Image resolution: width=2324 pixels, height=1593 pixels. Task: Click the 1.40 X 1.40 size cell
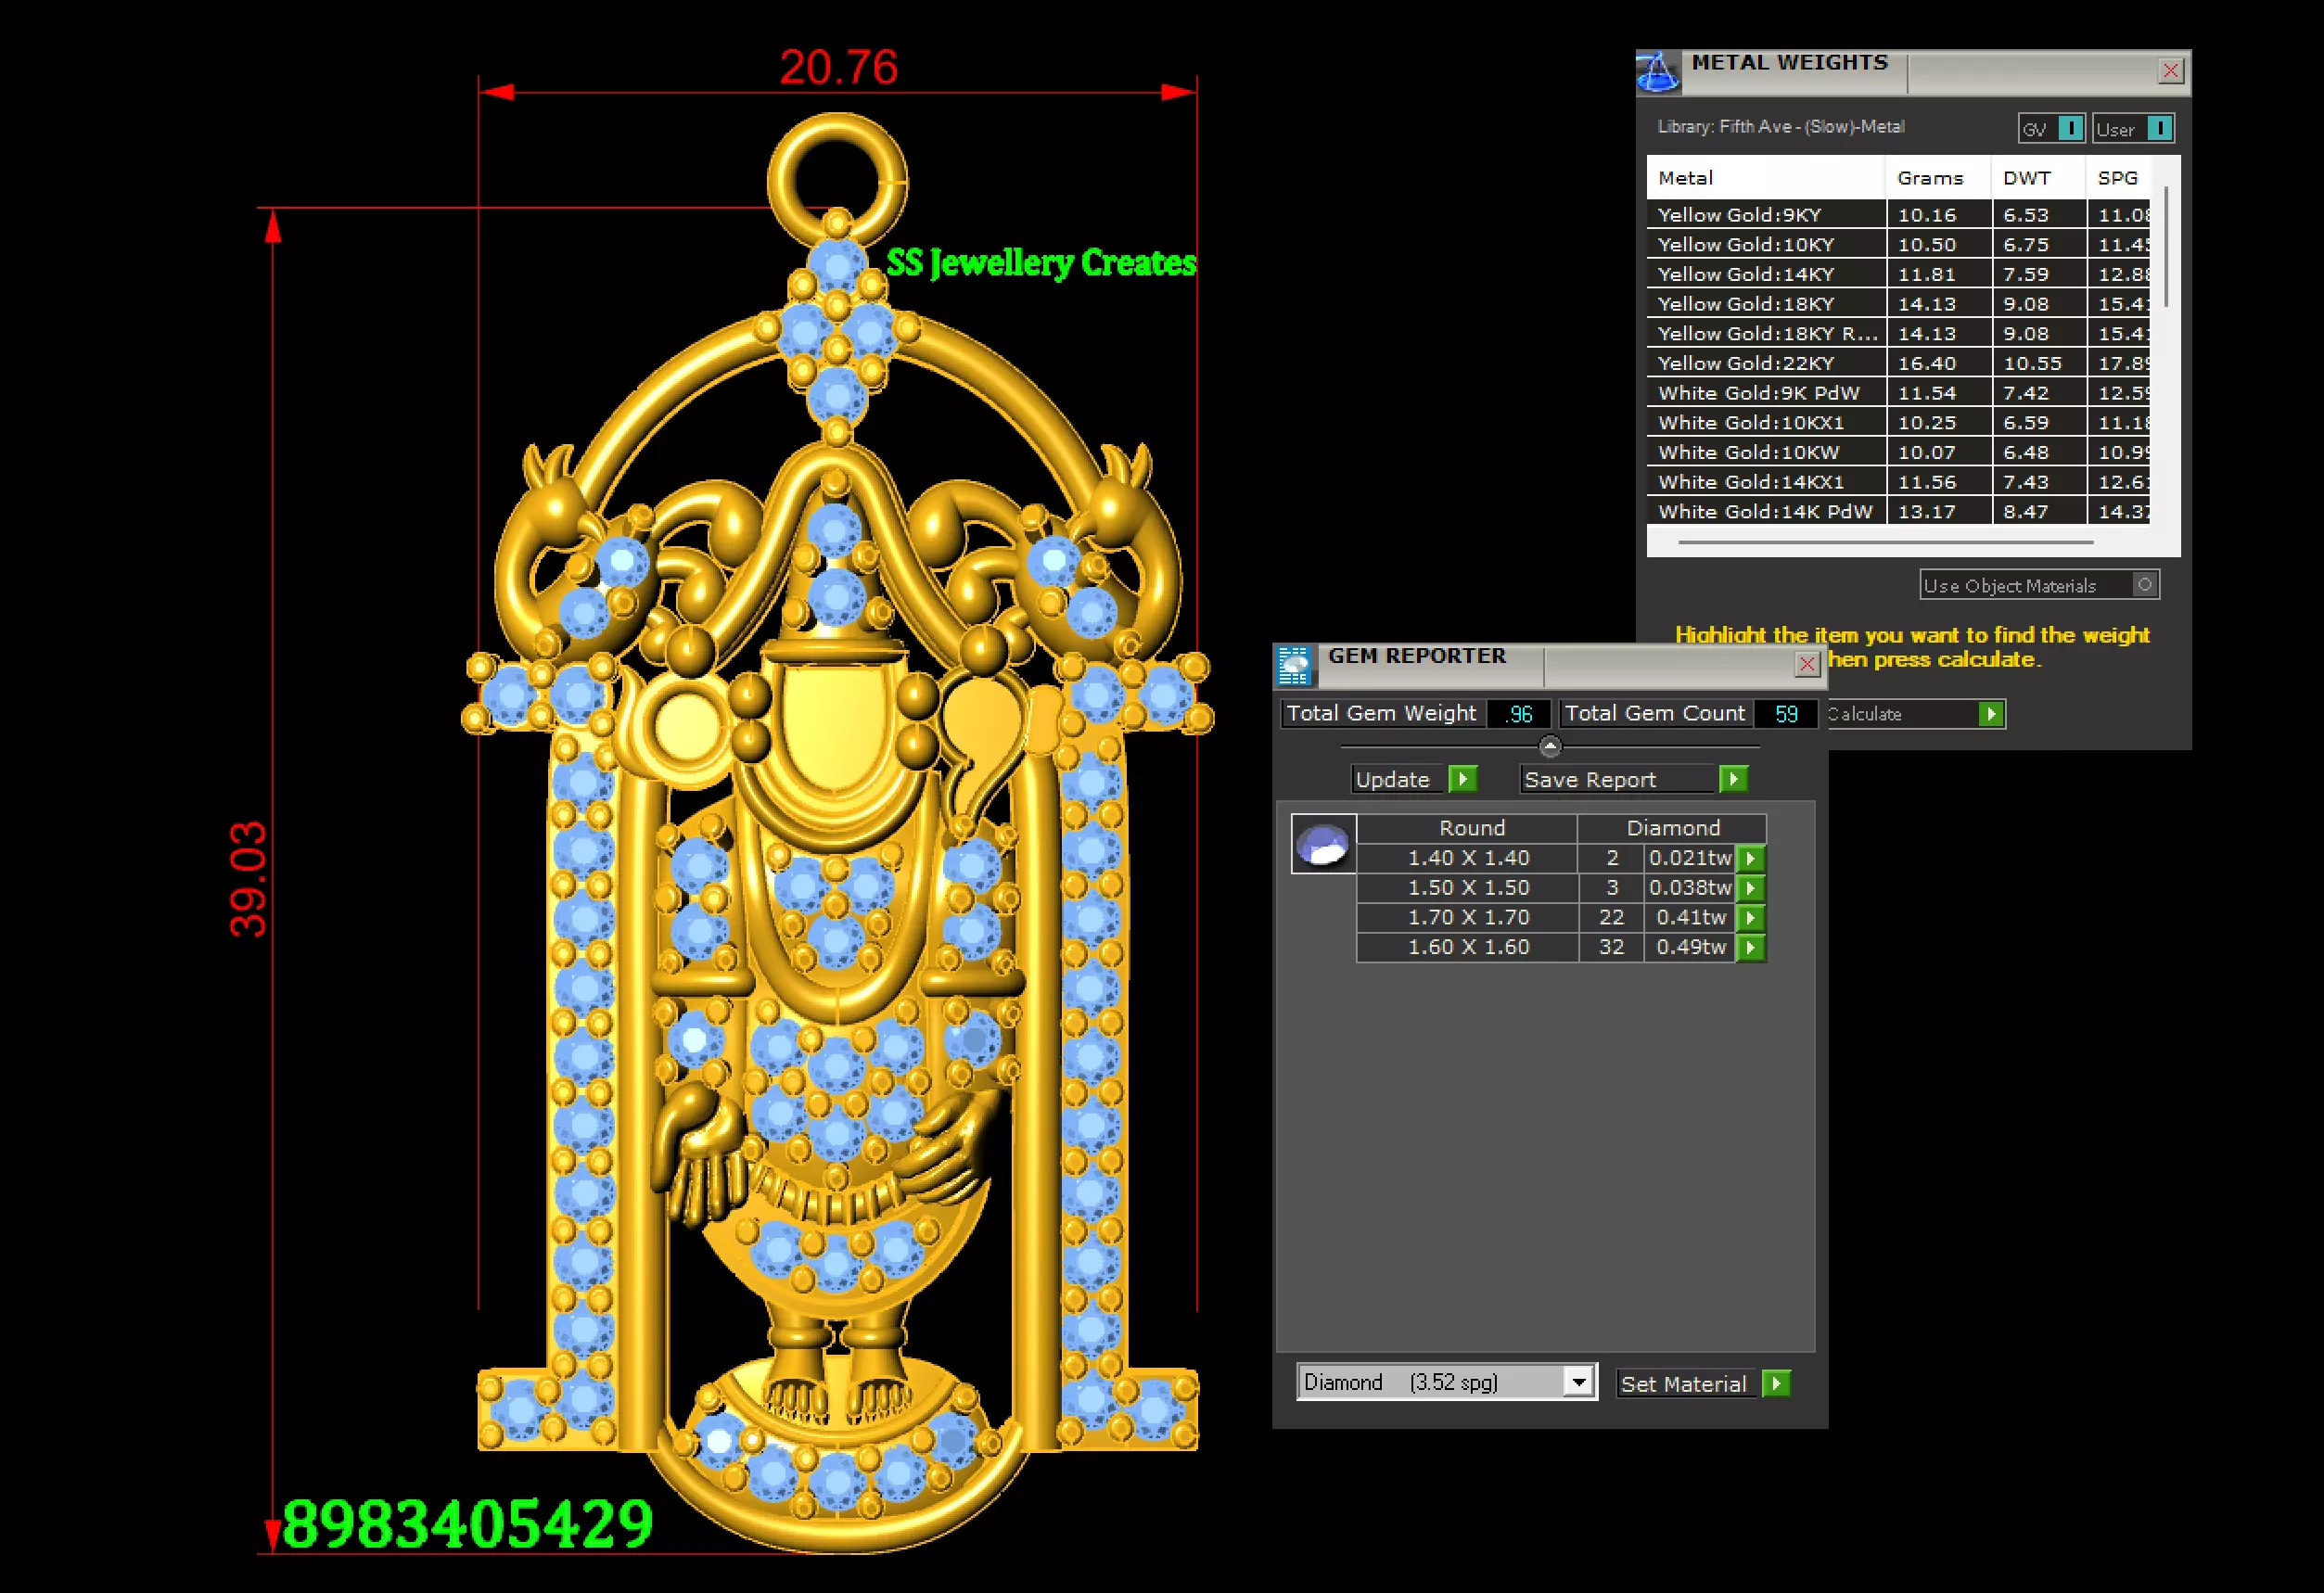point(1468,858)
